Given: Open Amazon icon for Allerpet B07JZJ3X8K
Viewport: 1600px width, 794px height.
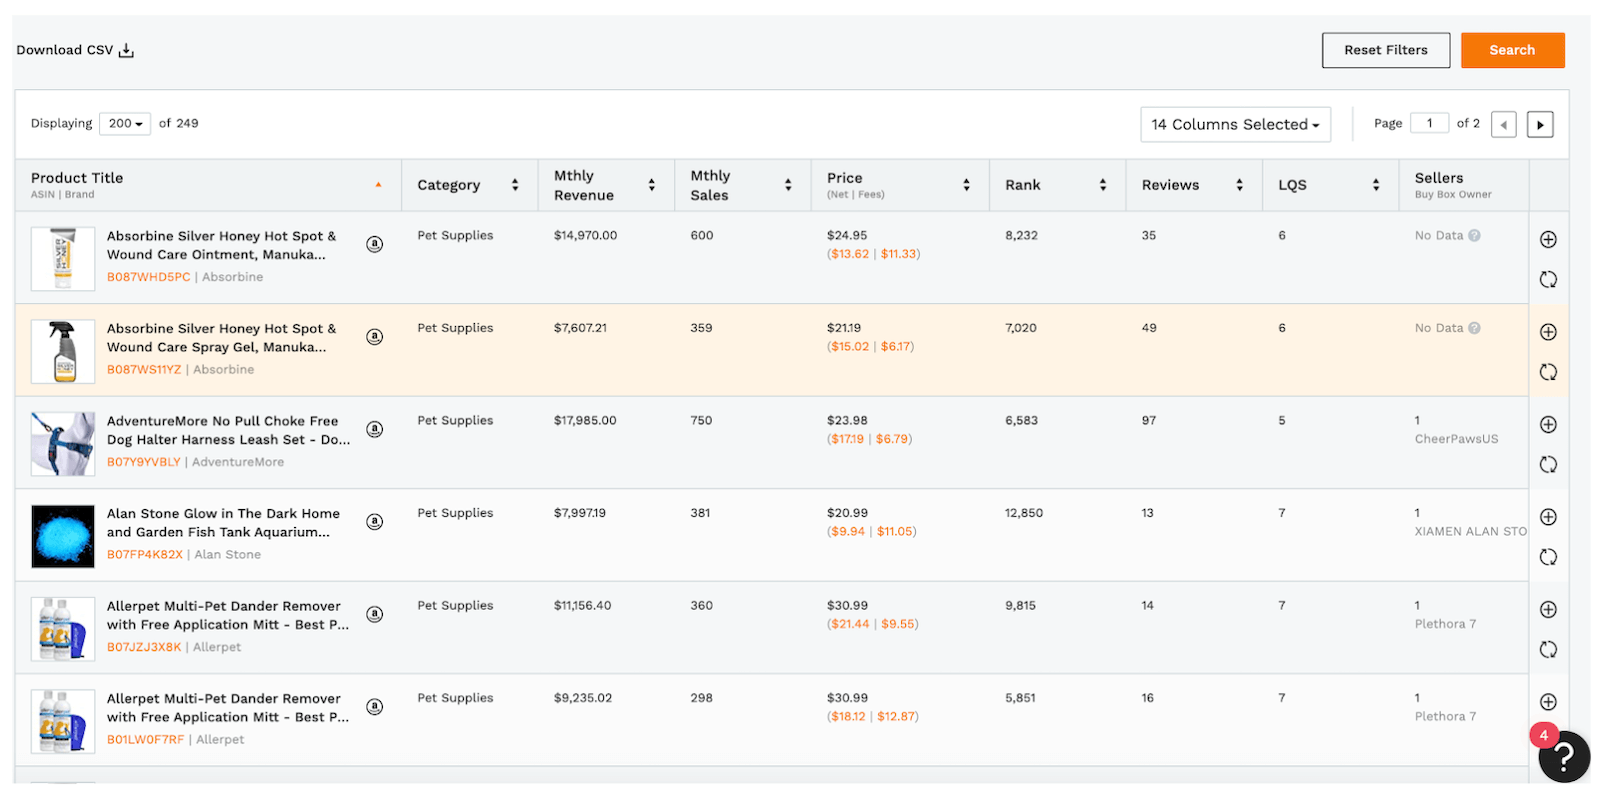Looking at the screenshot, I should [374, 614].
